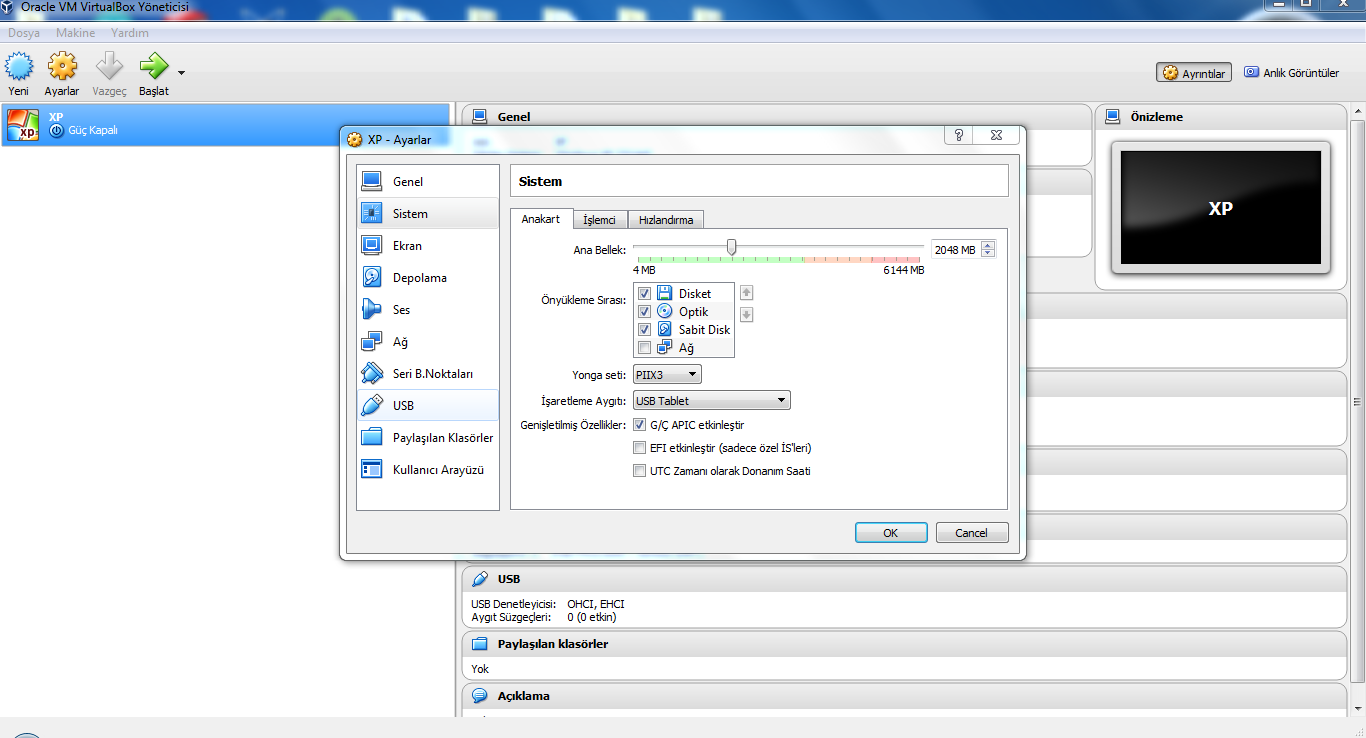Image resolution: width=1366 pixels, height=738 pixels.
Task: Open Kullanıcı Arayüzü category
Action: point(428,470)
